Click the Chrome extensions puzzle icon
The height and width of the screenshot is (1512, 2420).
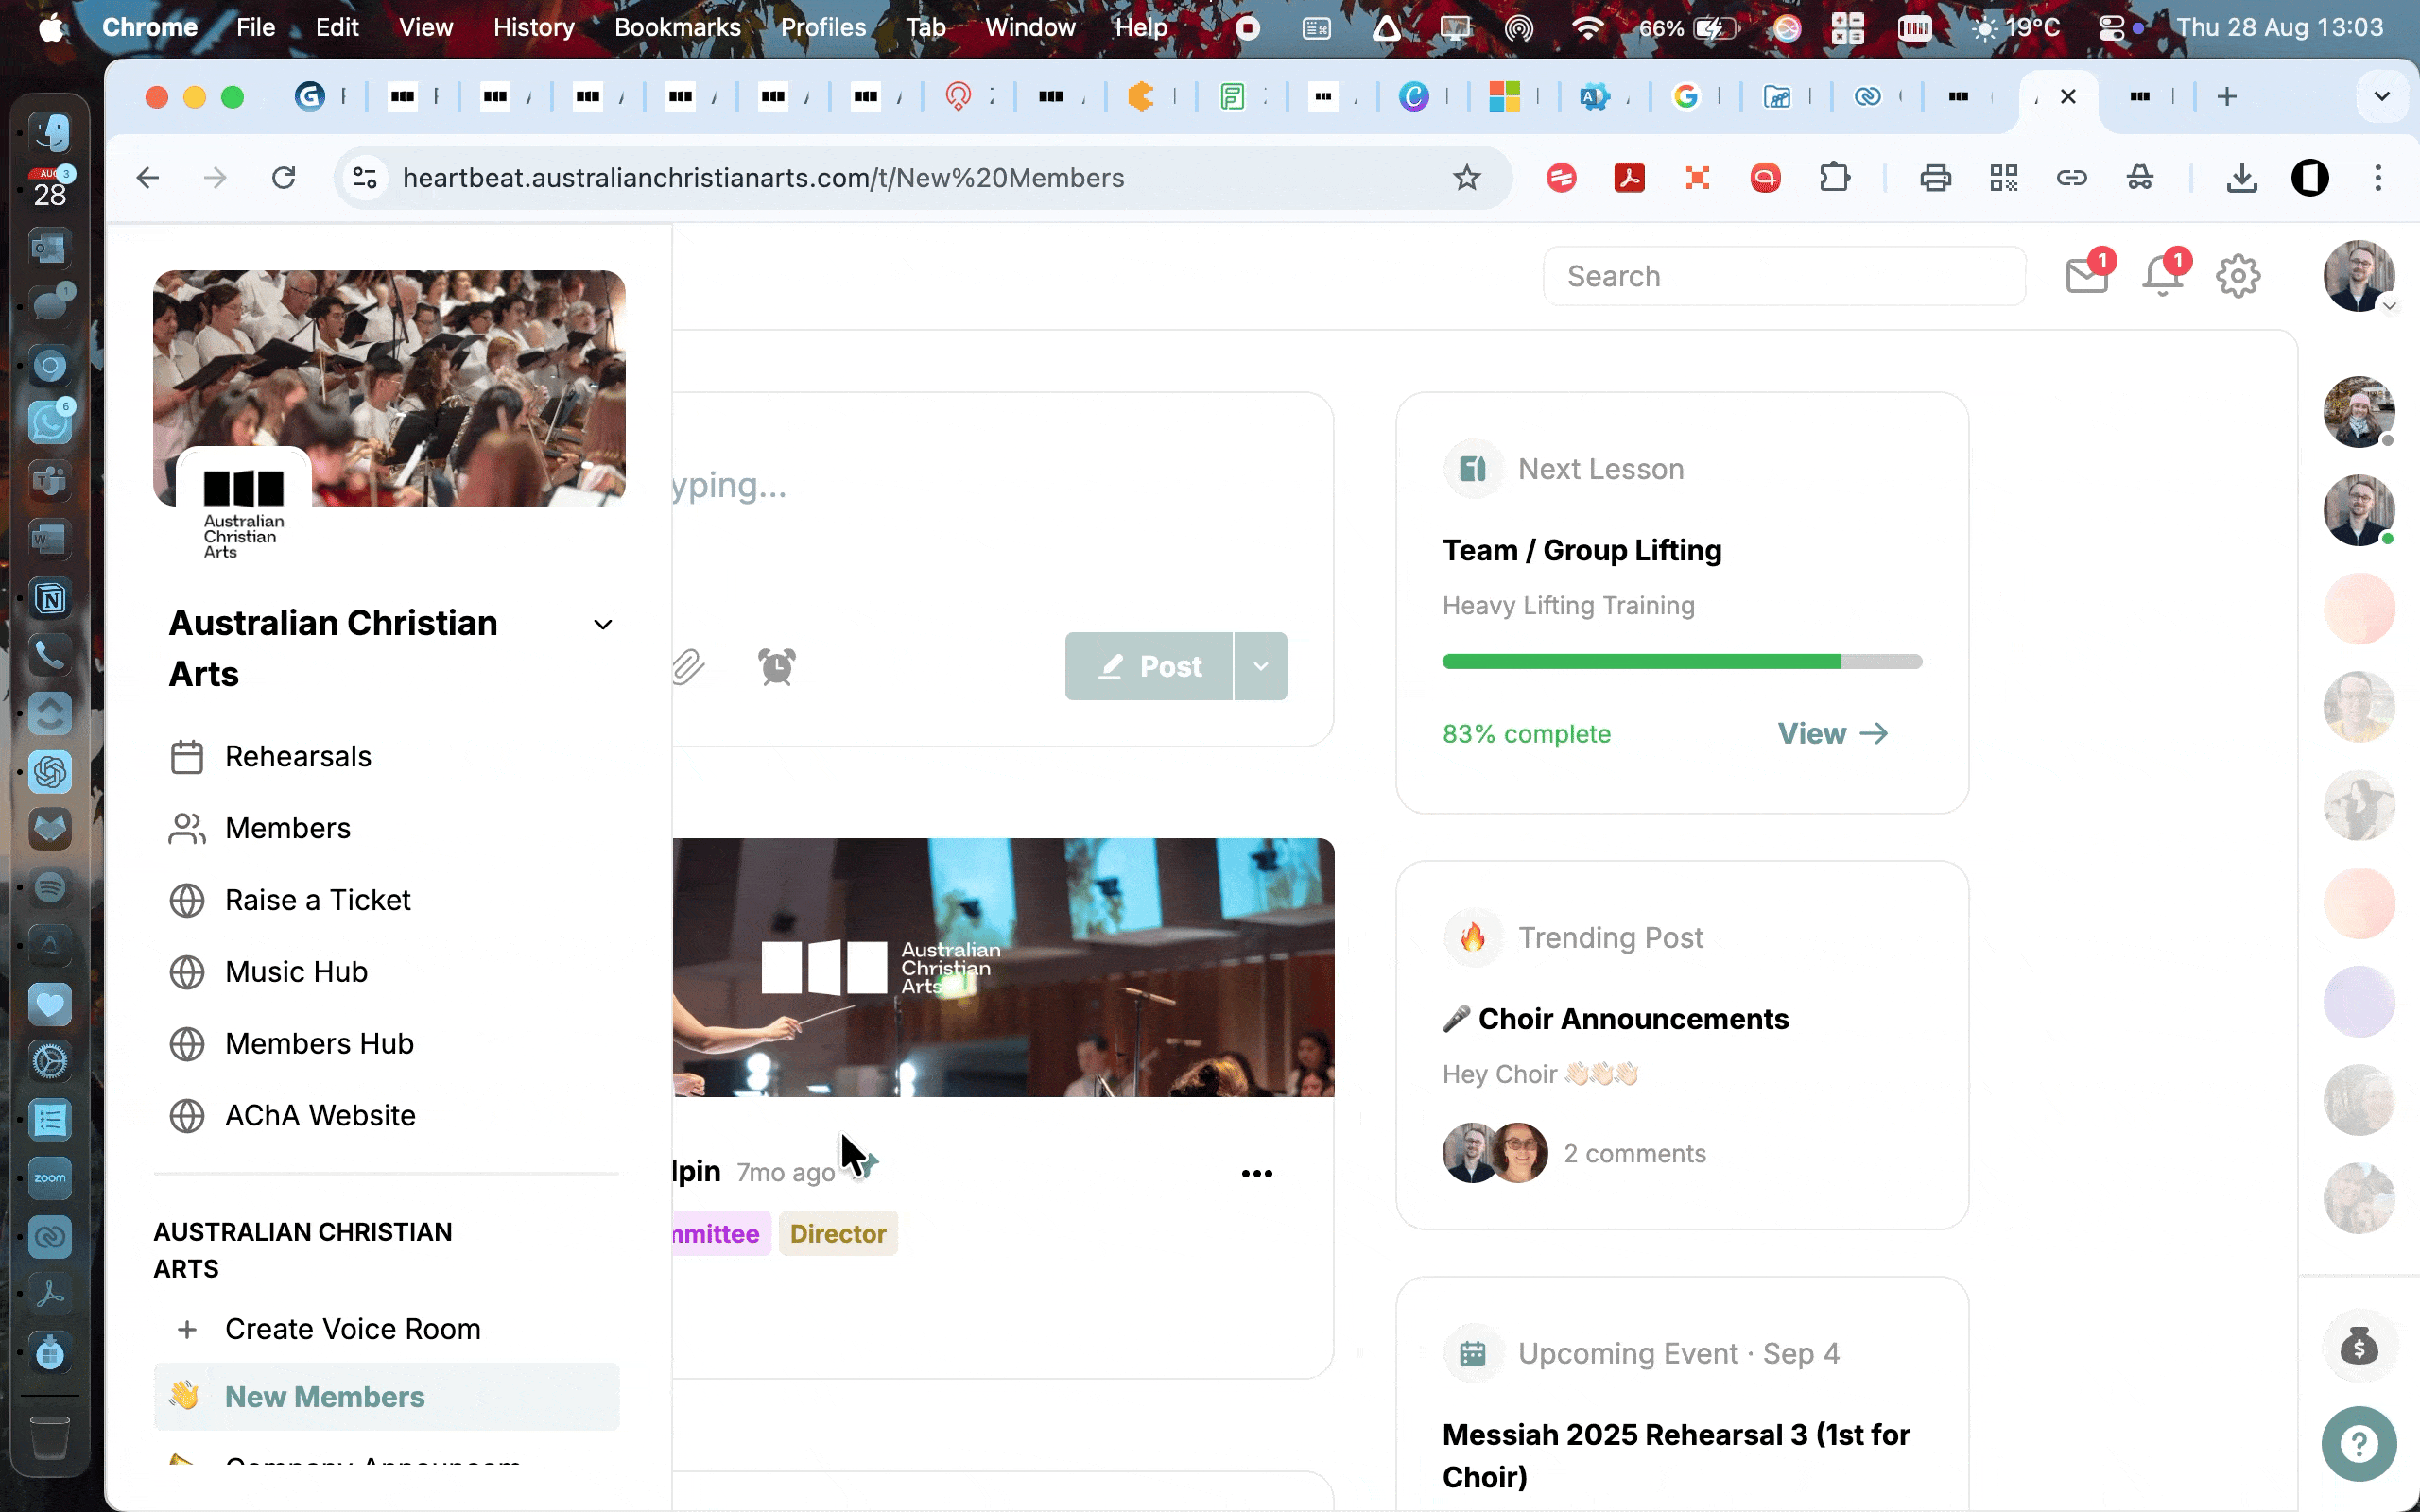[x=1835, y=178]
